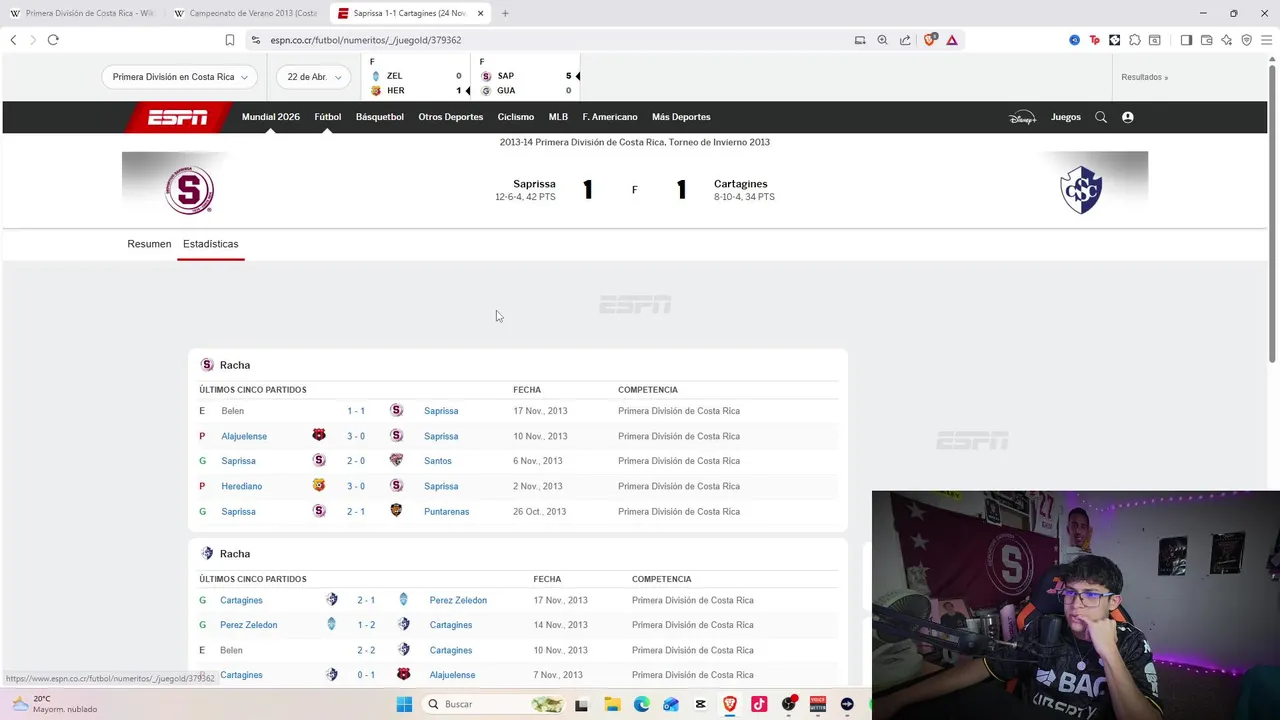The width and height of the screenshot is (1280, 720).
Task: Open the ESPN user profile icon
Action: pos(1128,117)
